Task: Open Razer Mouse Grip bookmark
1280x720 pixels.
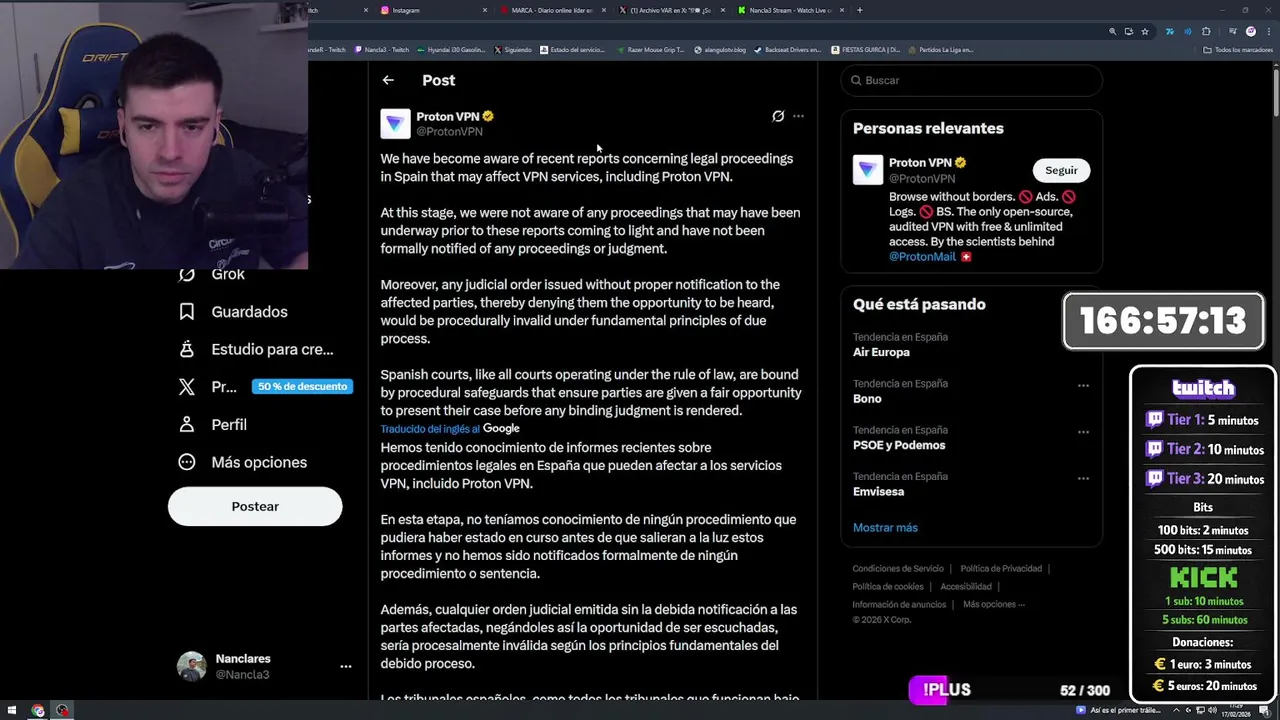Action: [651, 50]
